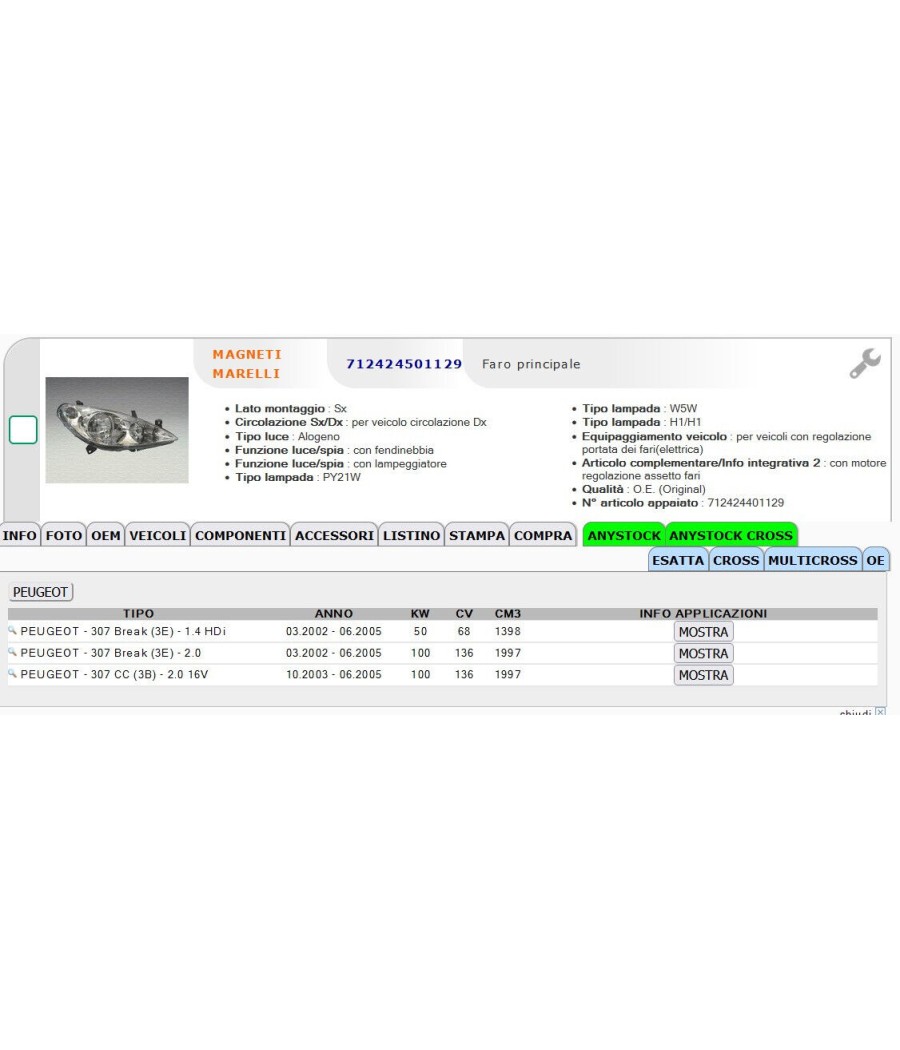
Task: Click year range 10.2003 - 06.2005
Action: [333, 674]
